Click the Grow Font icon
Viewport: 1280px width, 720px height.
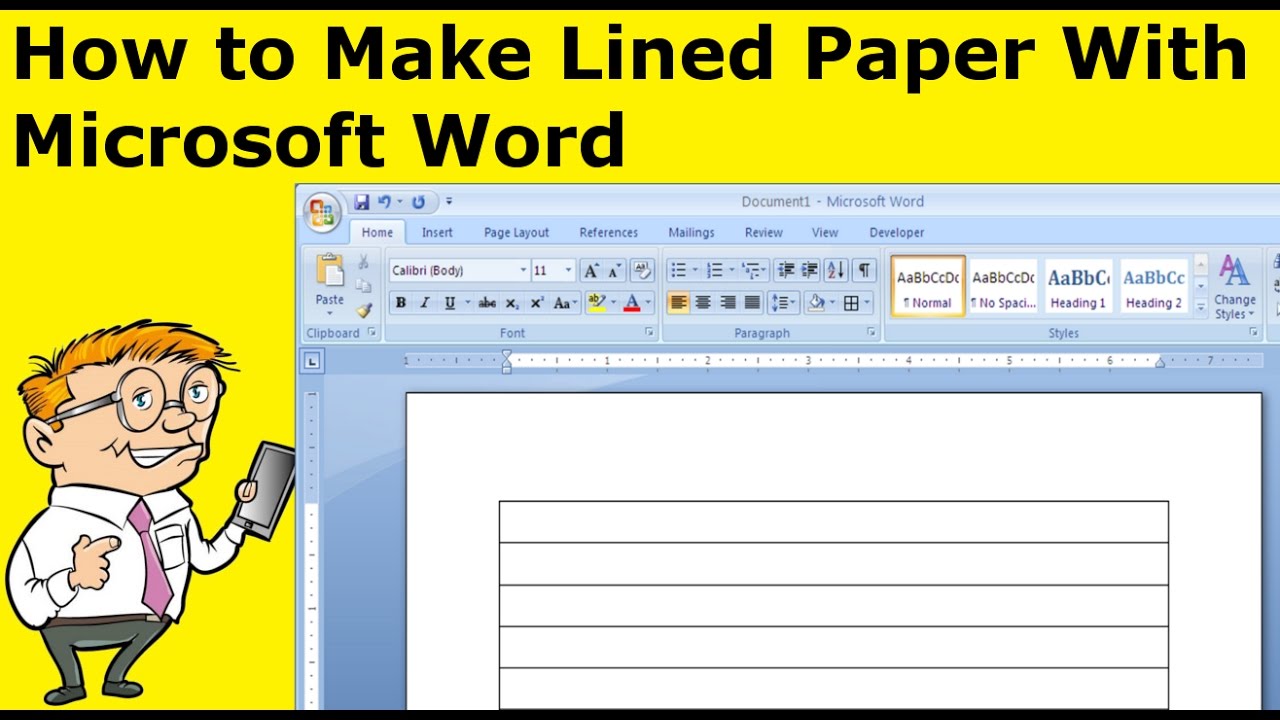point(591,270)
